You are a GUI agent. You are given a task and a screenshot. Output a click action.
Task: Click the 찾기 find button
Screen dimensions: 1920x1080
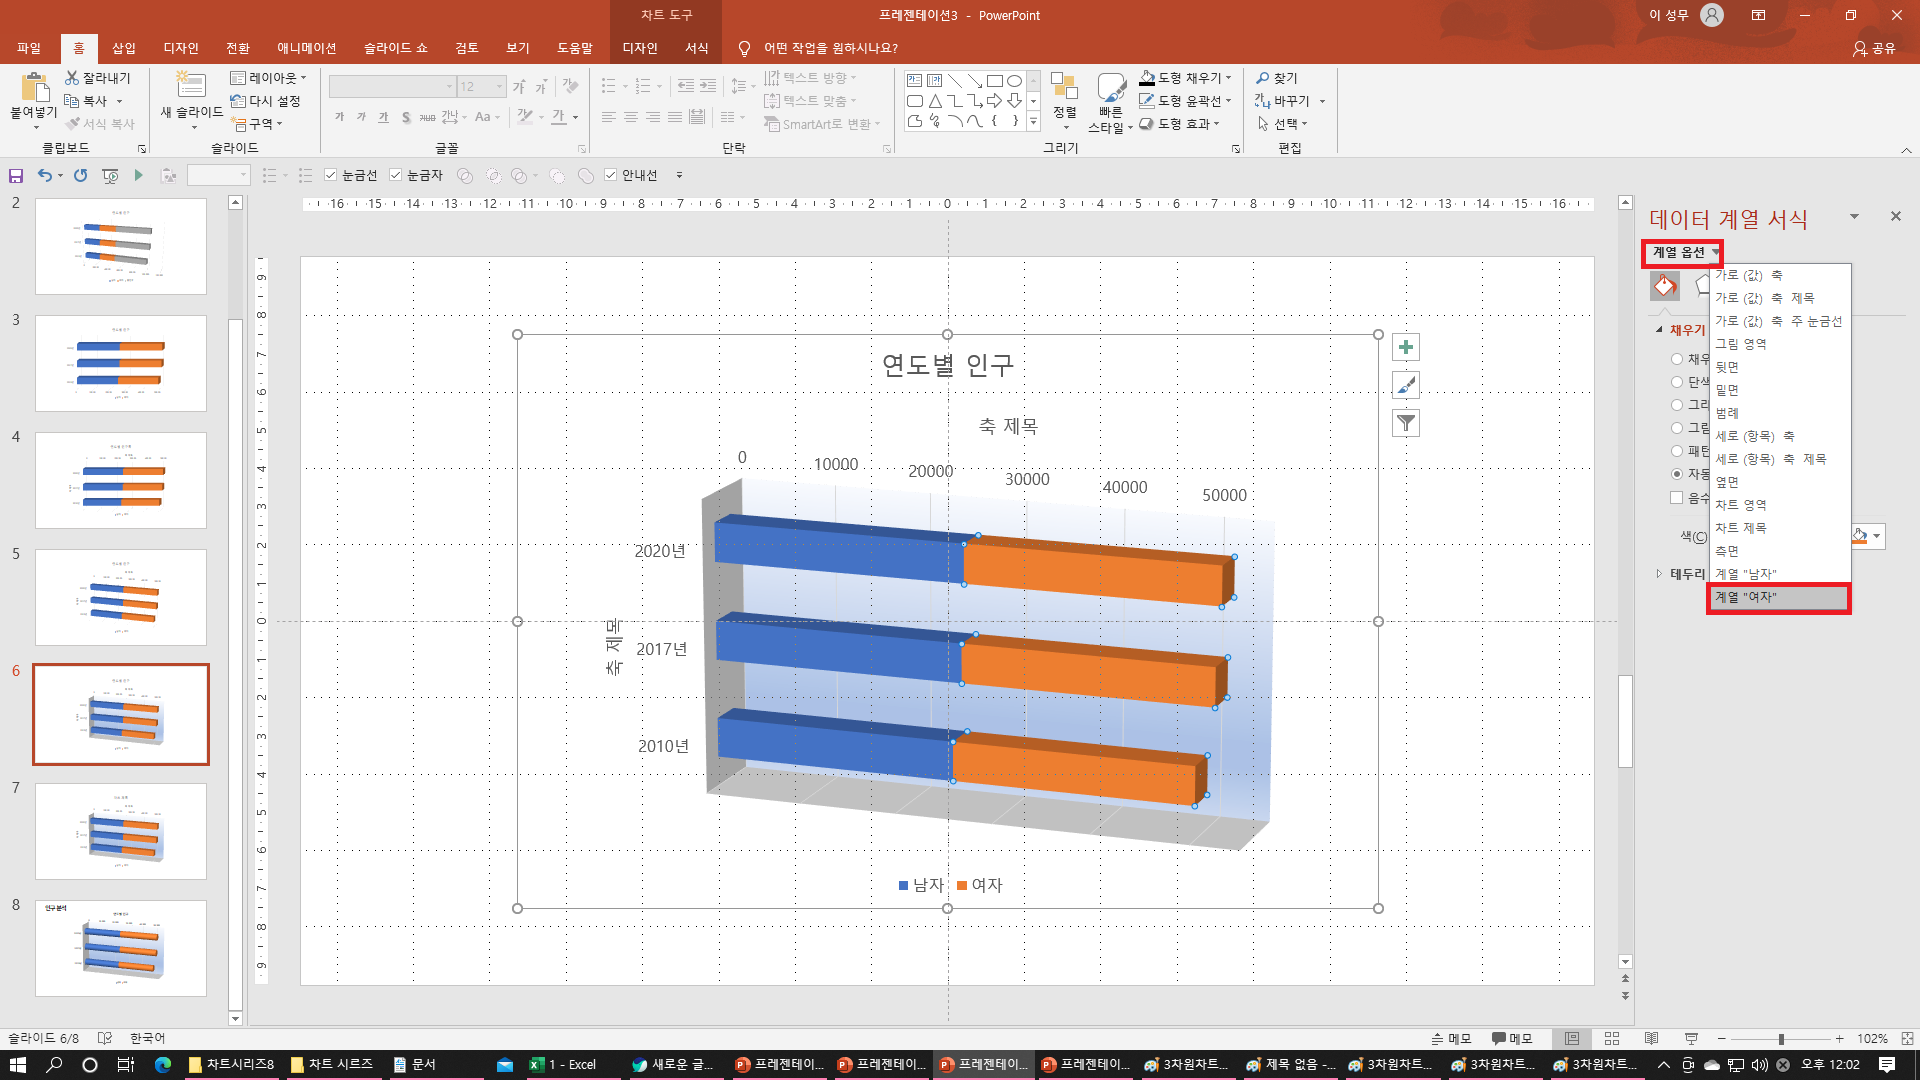coord(1277,78)
